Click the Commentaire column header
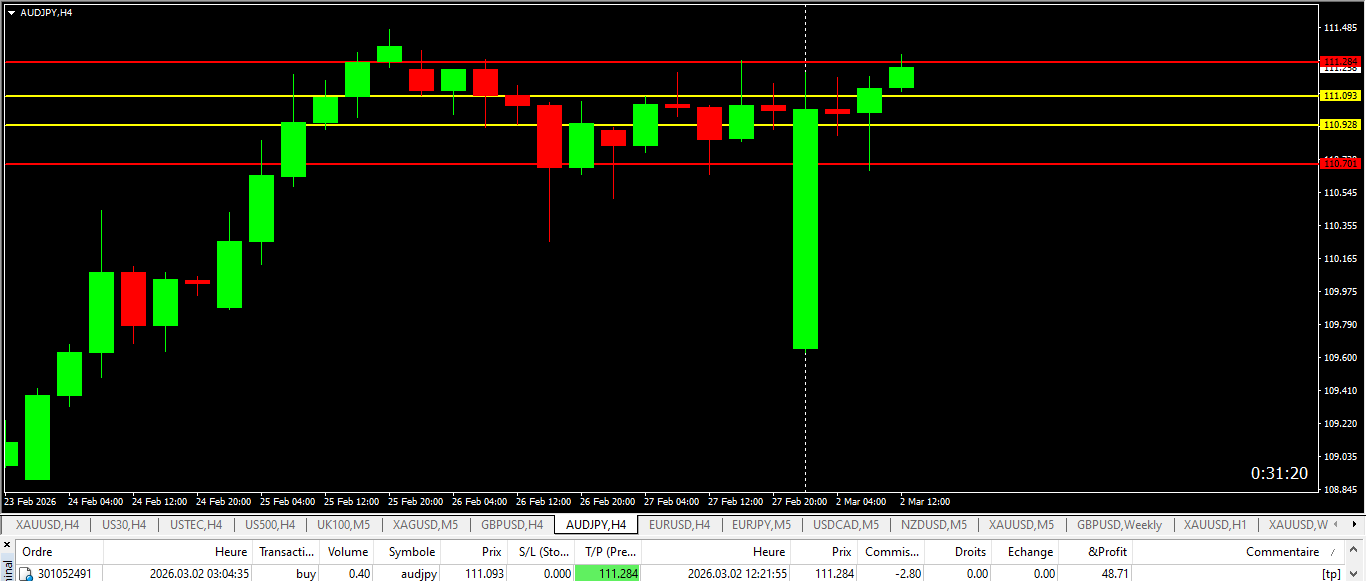This screenshot has height=581, width=1366. (1239, 552)
